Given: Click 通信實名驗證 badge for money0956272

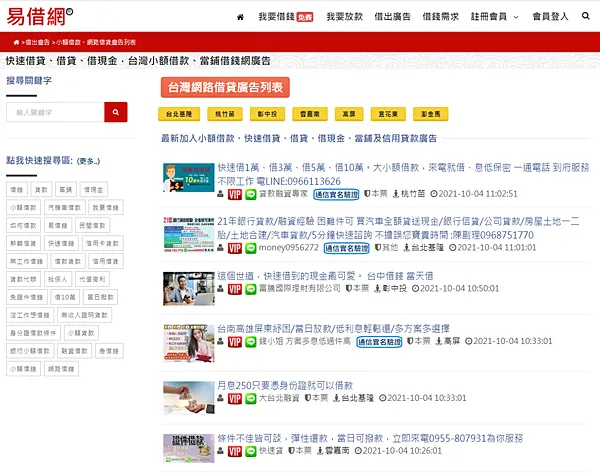Looking at the screenshot, I should pos(346,248).
